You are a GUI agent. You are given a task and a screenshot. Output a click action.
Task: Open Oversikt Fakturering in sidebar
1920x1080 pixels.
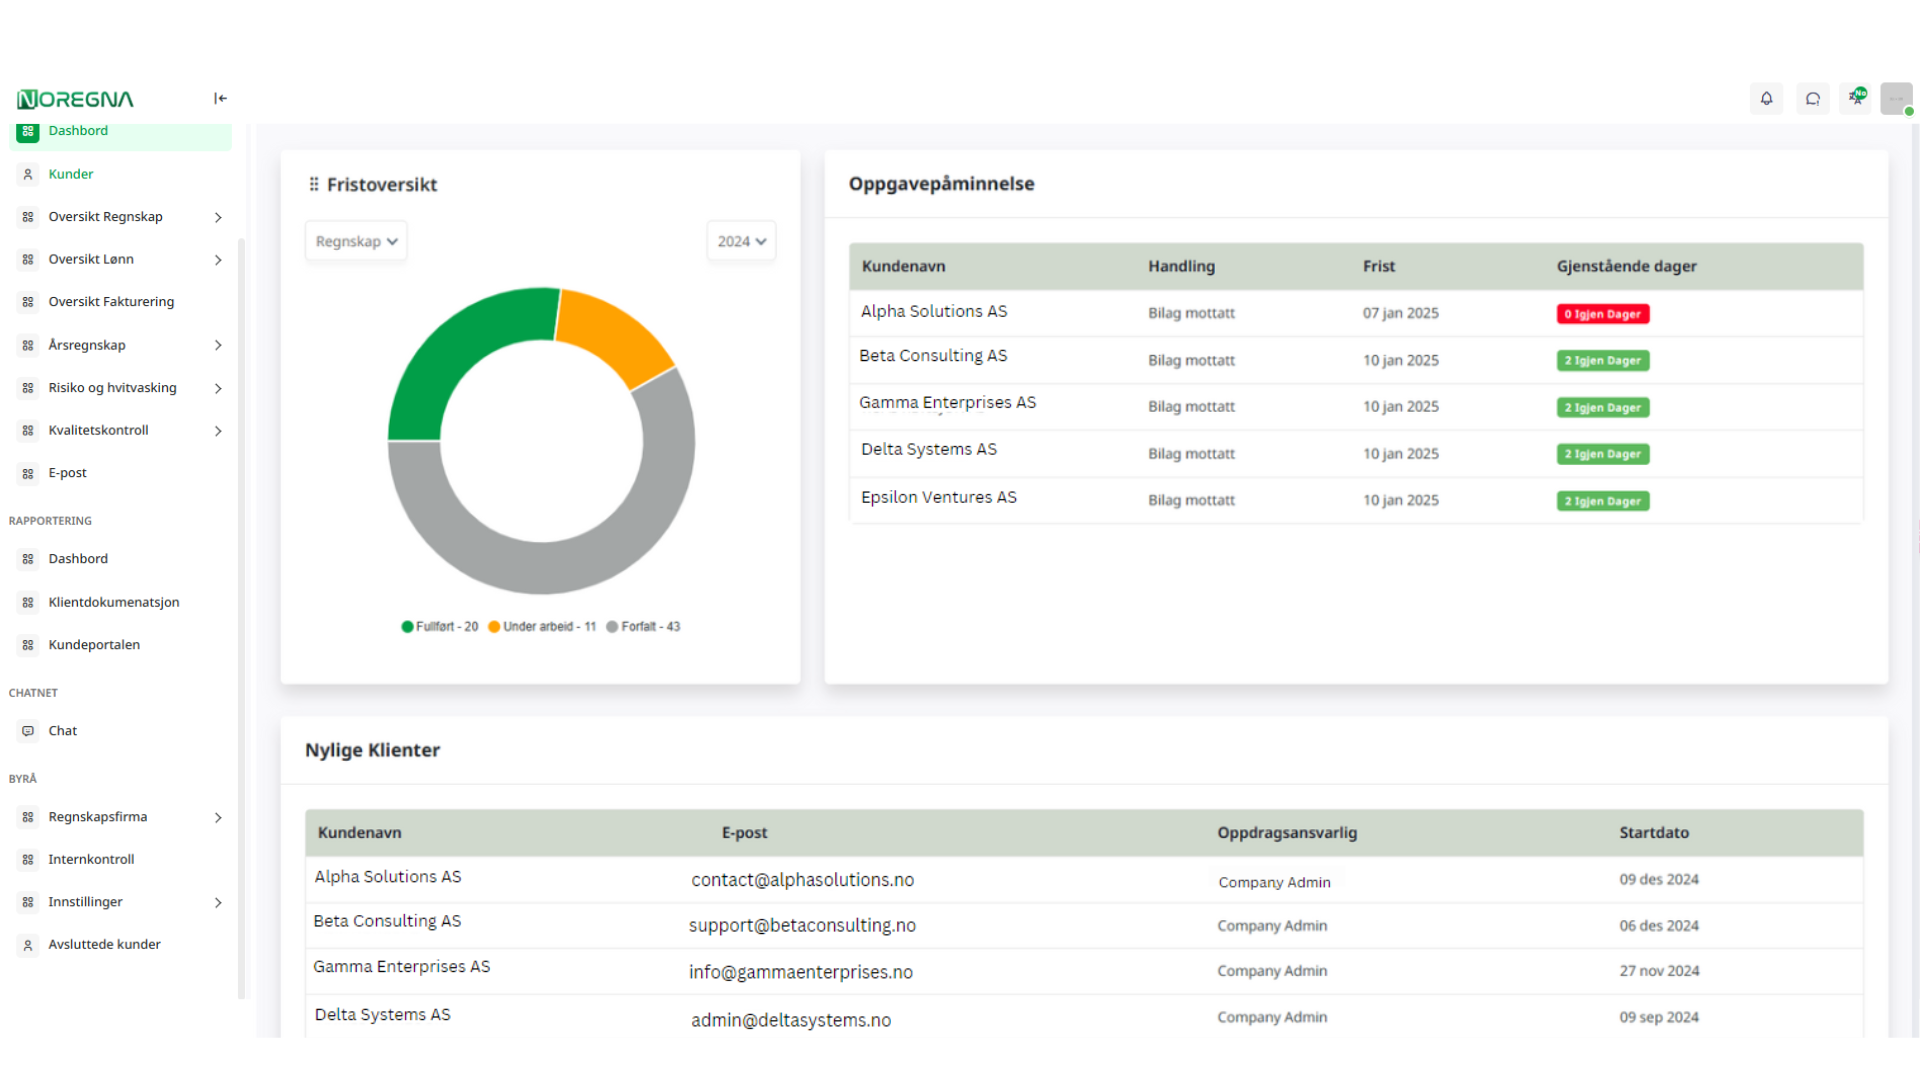click(x=111, y=302)
